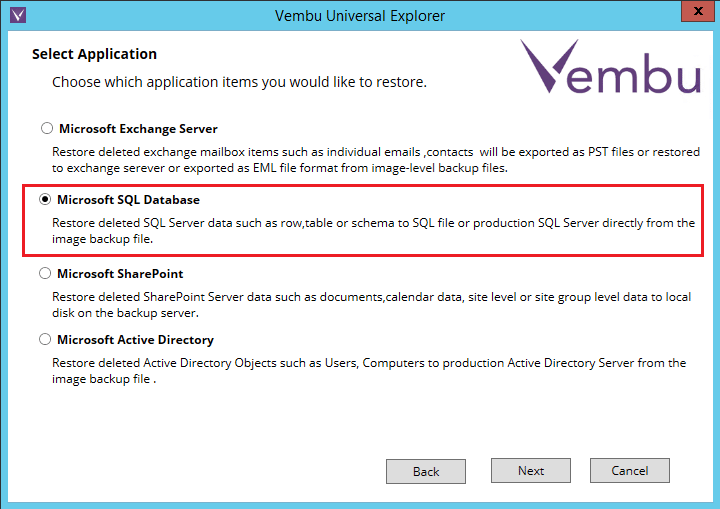Choose the Microsoft SharePoint radio button
The width and height of the screenshot is (720, 509).
(x=46, y=273)
